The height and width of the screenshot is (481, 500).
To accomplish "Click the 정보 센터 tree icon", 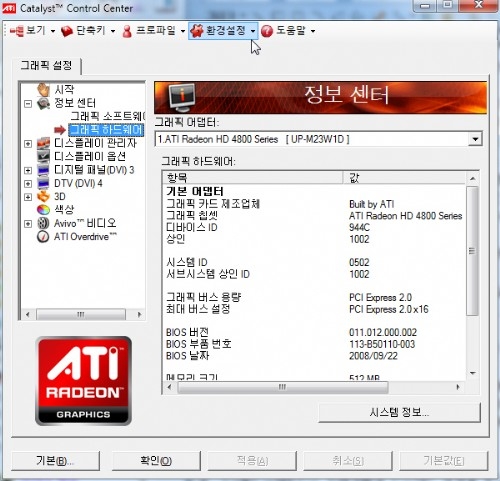I will pyautogui.click(x=43, y=103).
